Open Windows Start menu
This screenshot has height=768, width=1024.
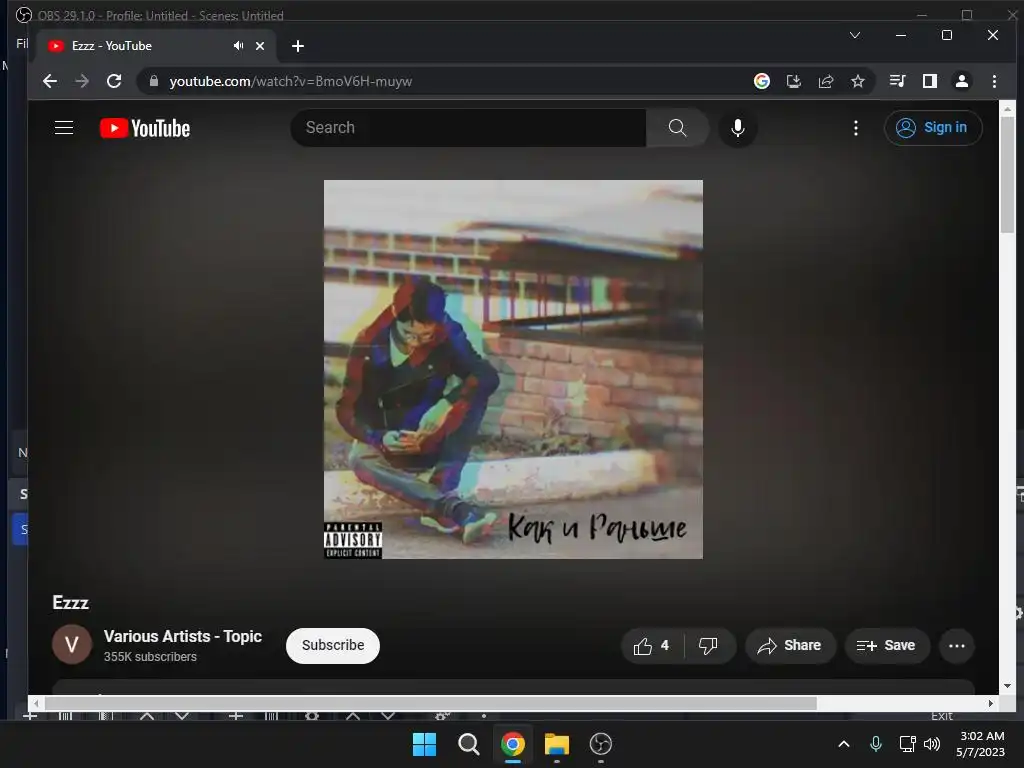point(424,744)
